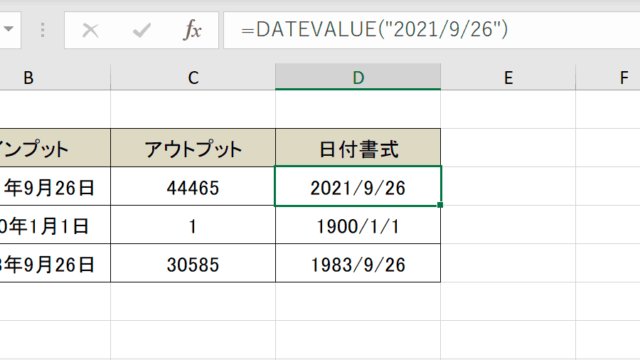Select column E header
Image resolution: width=640 pixels, height=360 pixels.
tap(508, 77)
